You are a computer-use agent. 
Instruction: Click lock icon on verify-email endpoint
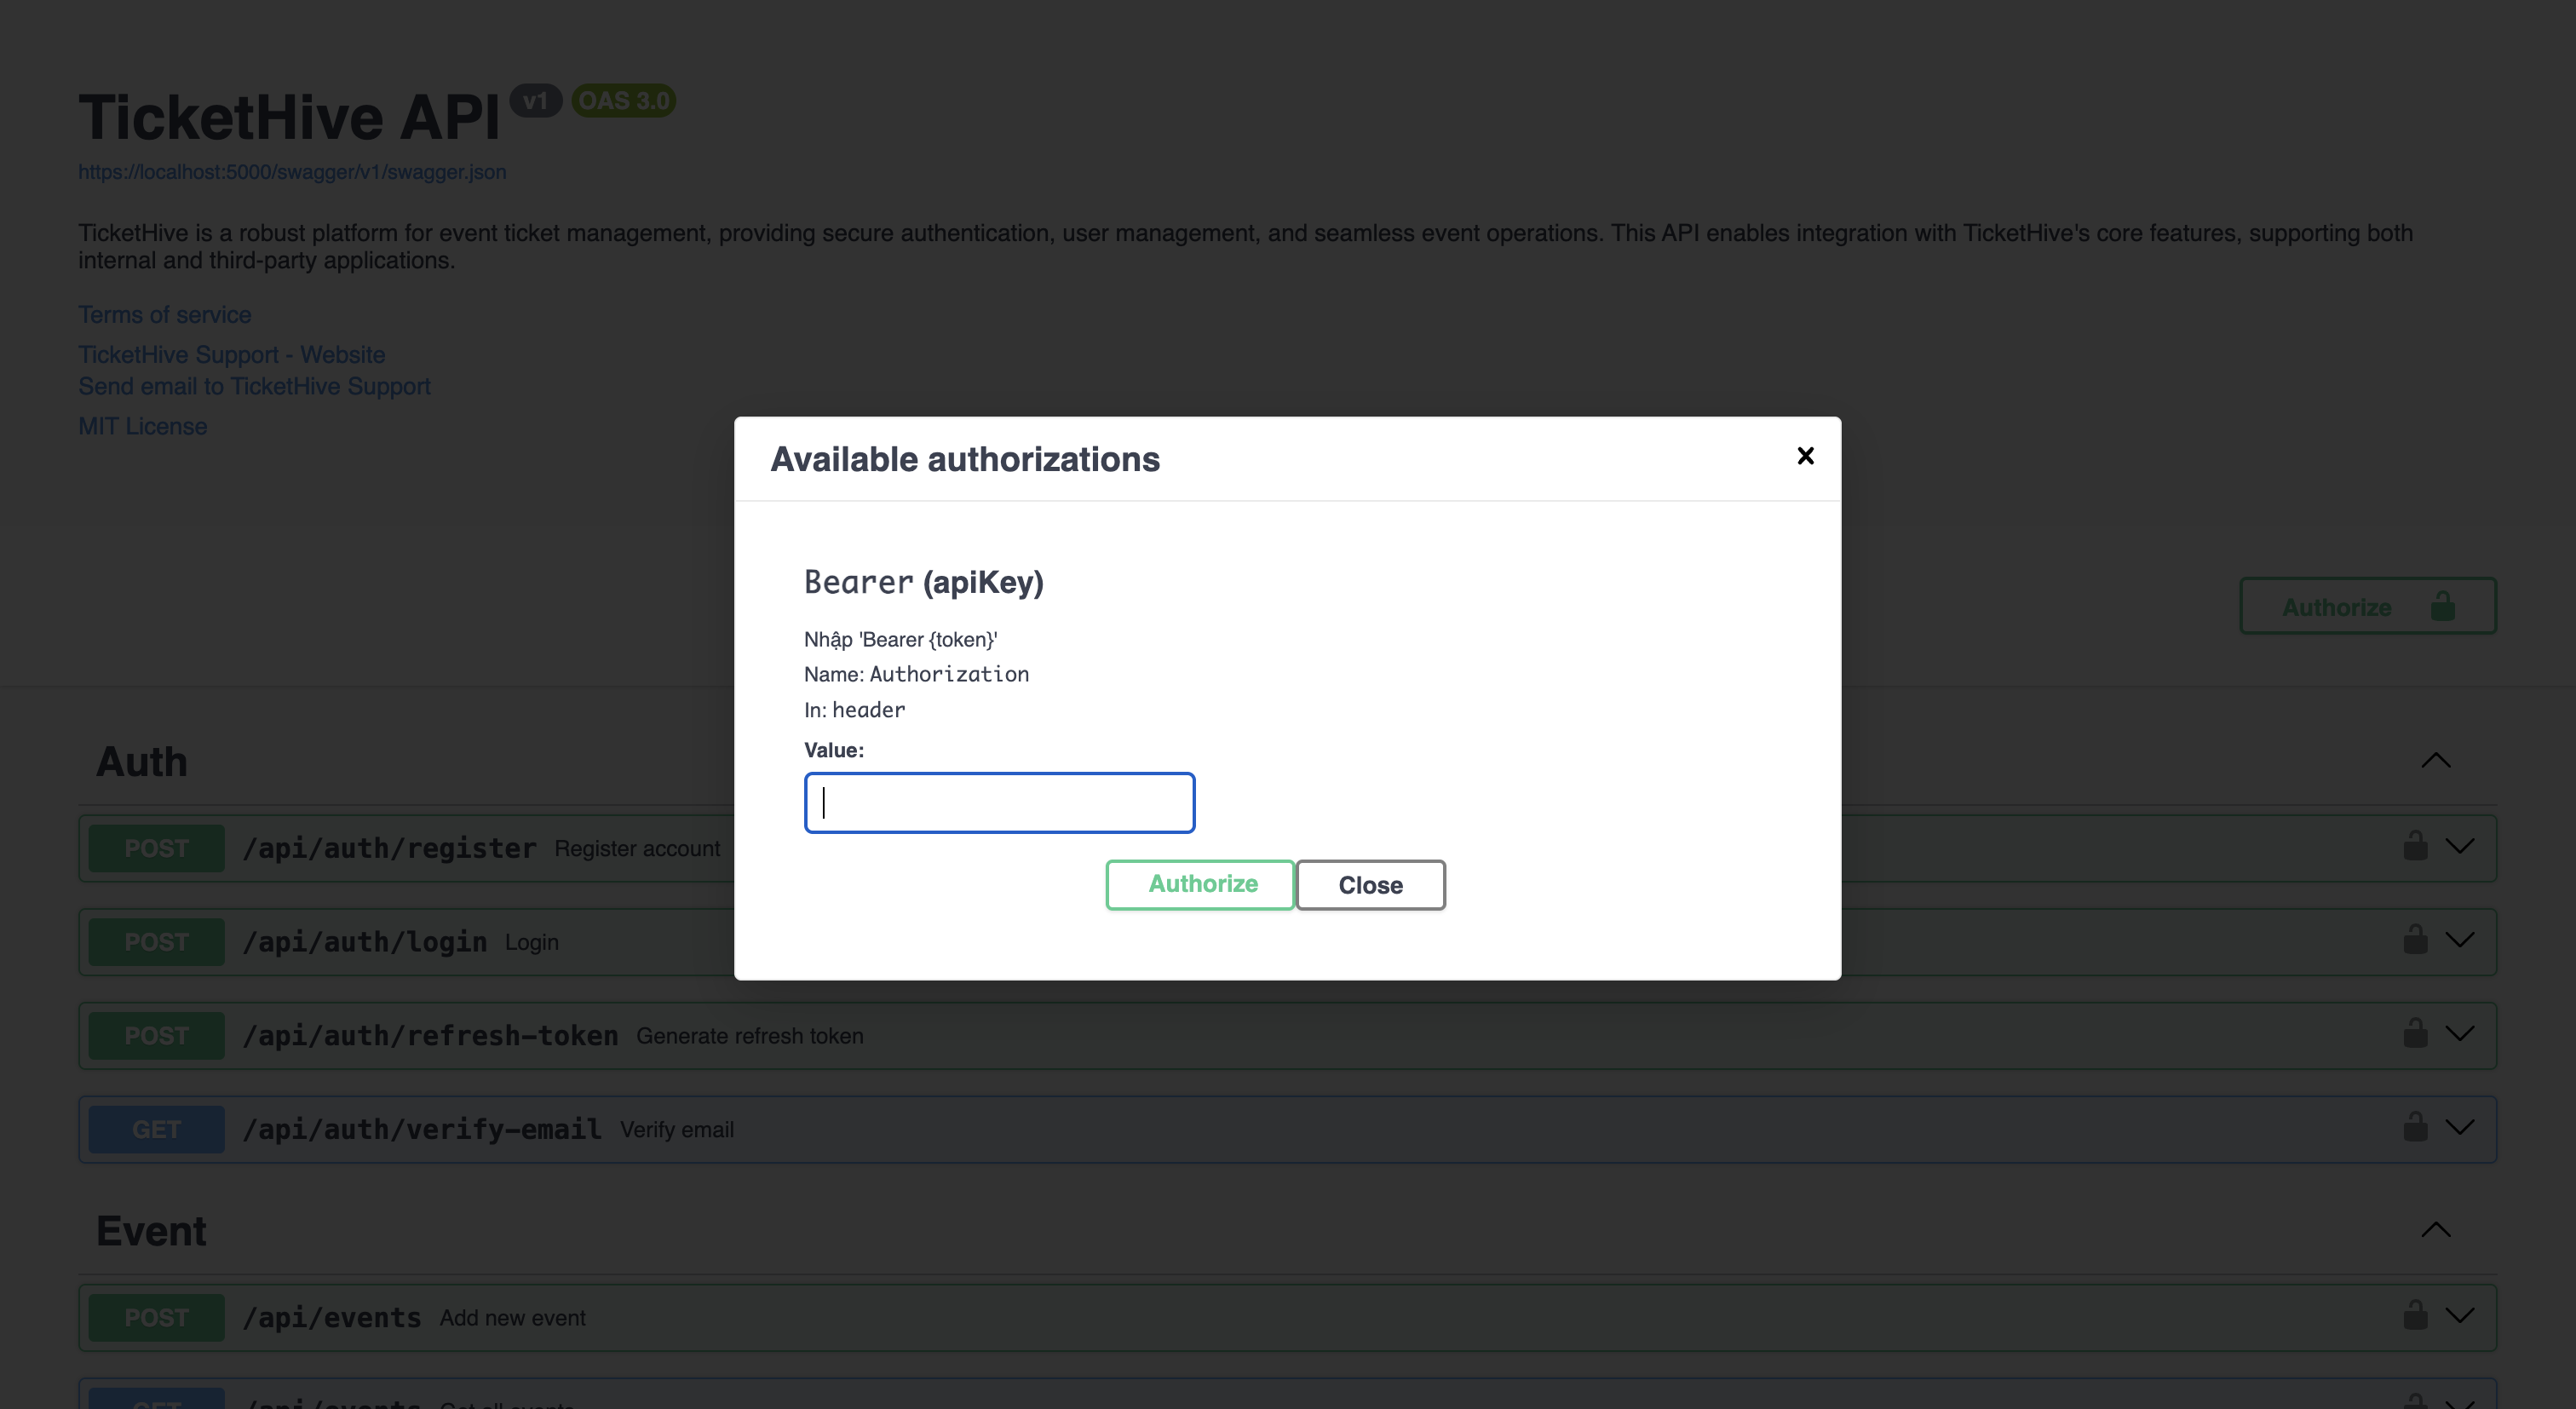(x=2415, y=1127)
